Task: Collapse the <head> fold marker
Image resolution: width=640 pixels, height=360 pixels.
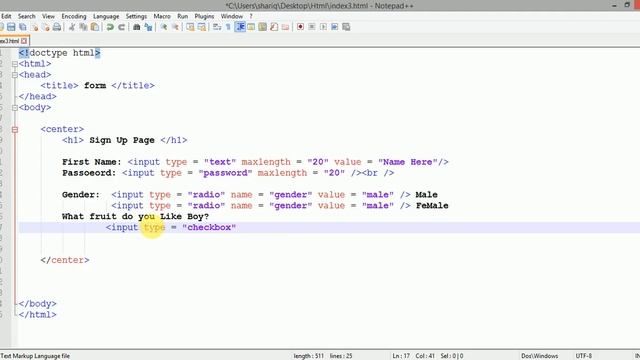Action: (x=15, y=75)
